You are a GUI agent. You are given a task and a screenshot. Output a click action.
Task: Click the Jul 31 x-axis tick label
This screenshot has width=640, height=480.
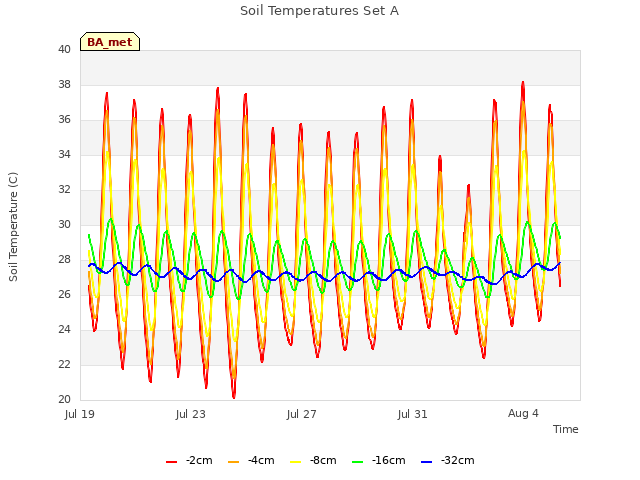412,414
